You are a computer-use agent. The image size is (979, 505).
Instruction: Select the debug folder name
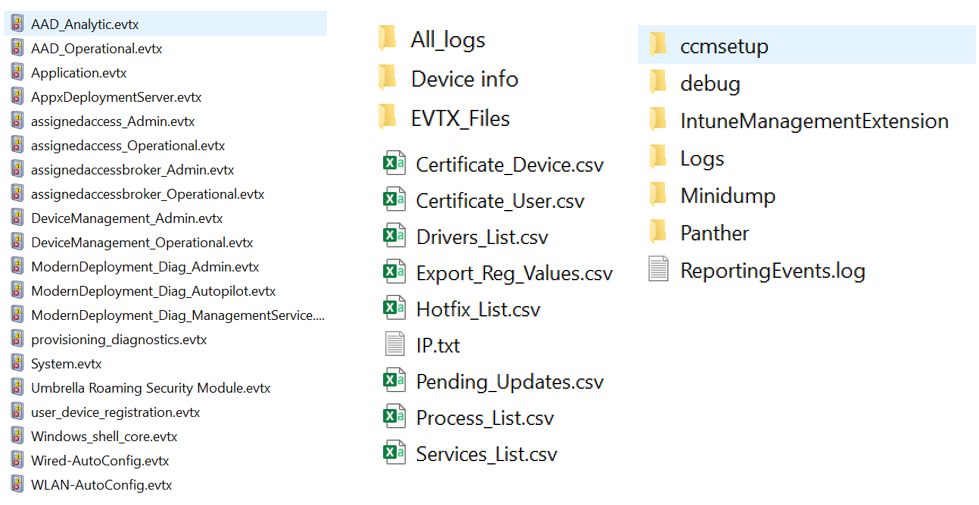(x=711, y=84)
